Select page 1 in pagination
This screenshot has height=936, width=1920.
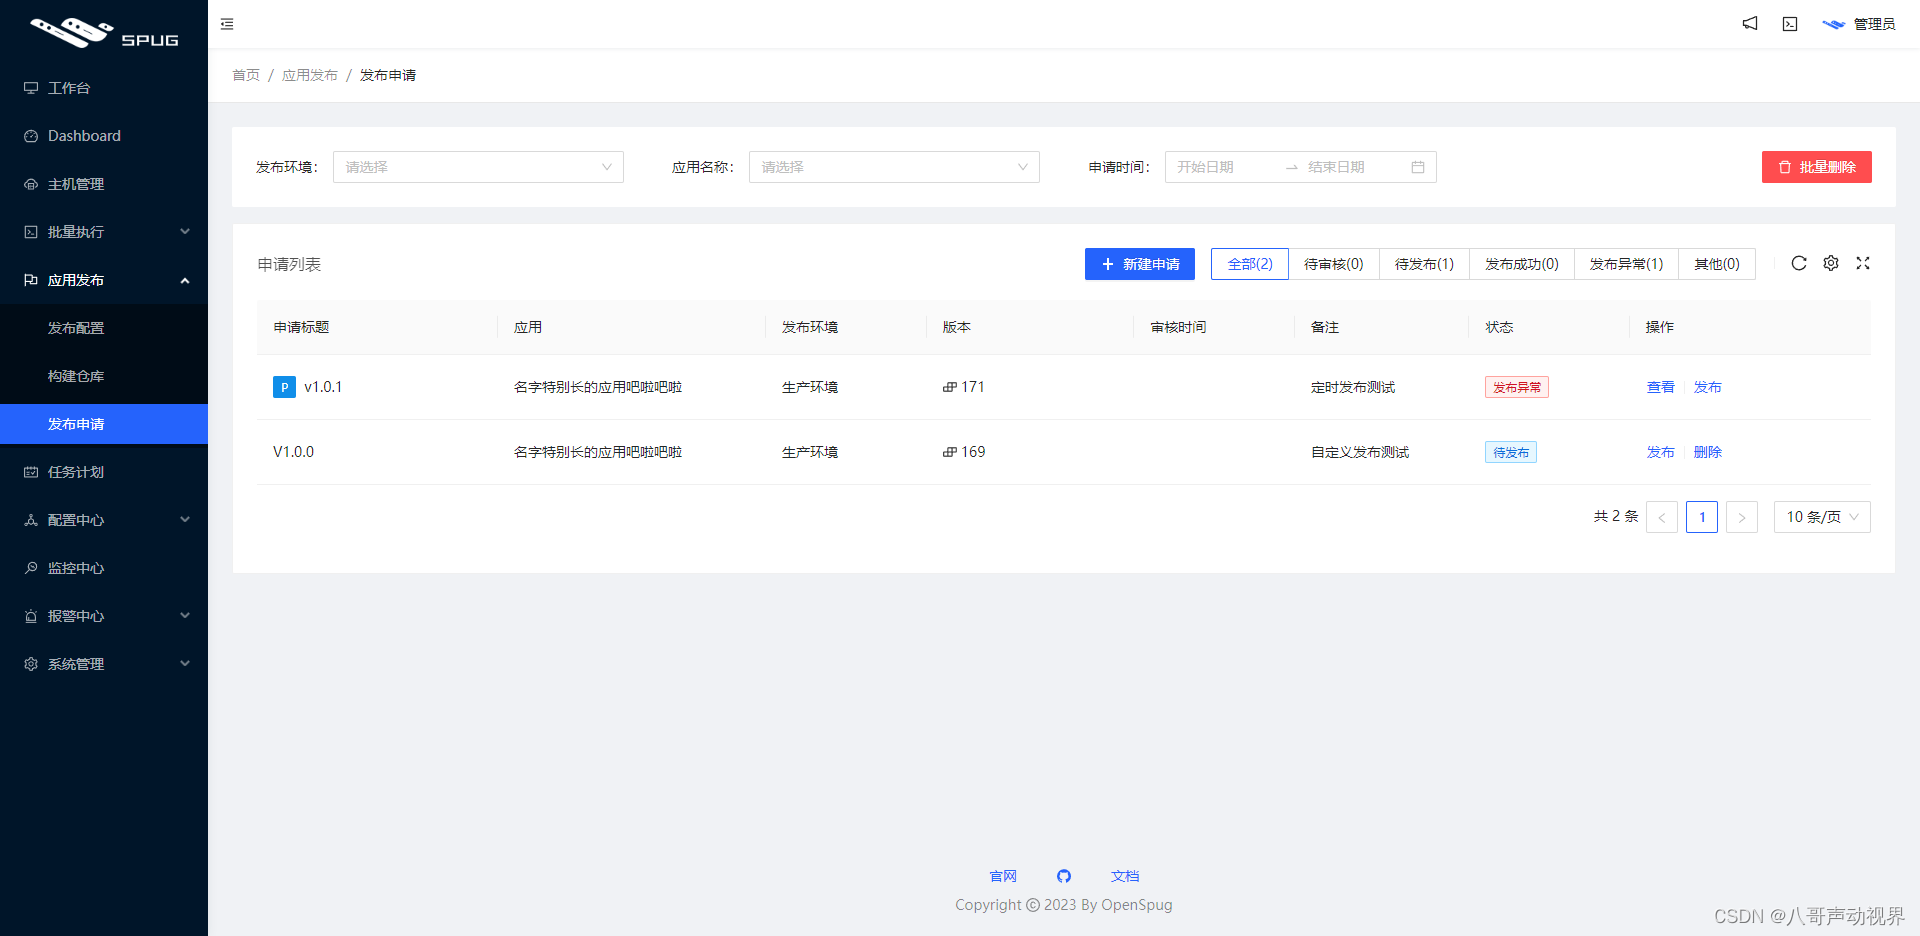[x=1702, y=517]
